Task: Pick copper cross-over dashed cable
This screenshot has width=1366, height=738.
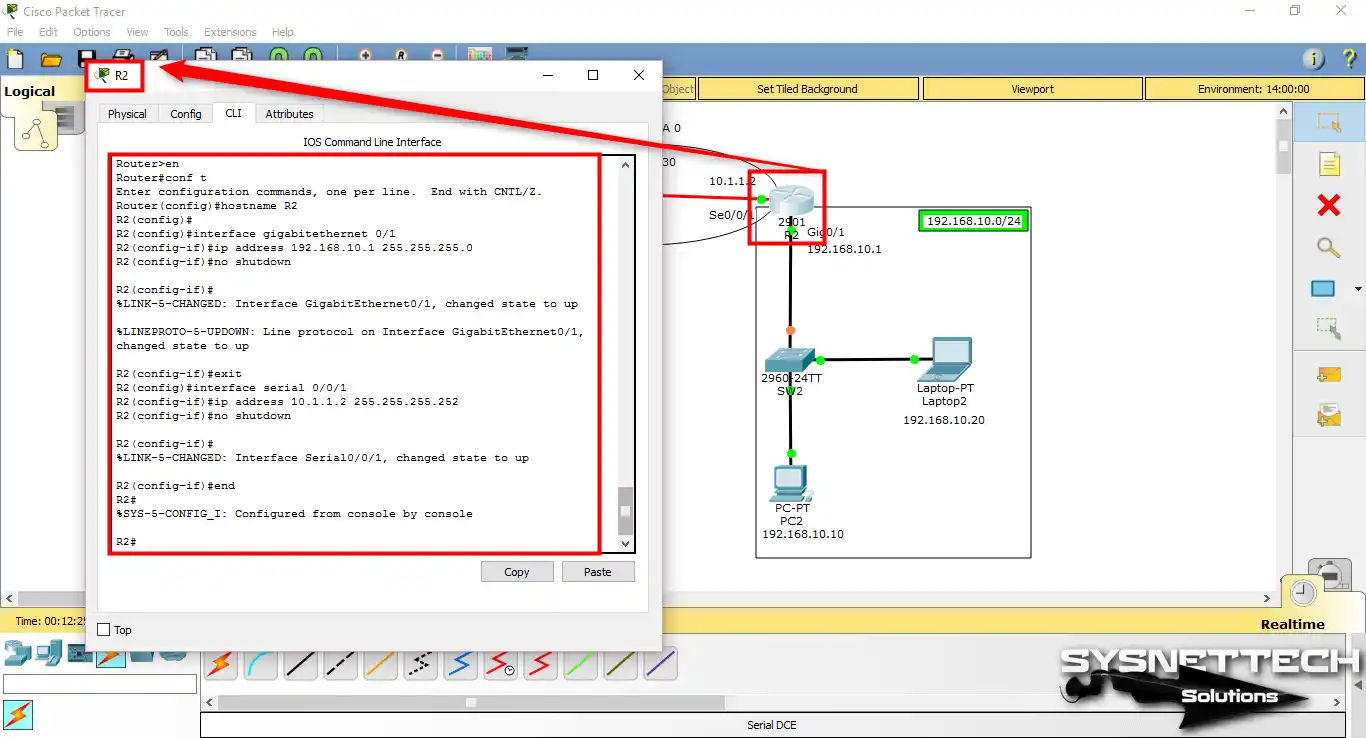Action: click(340, 663)
